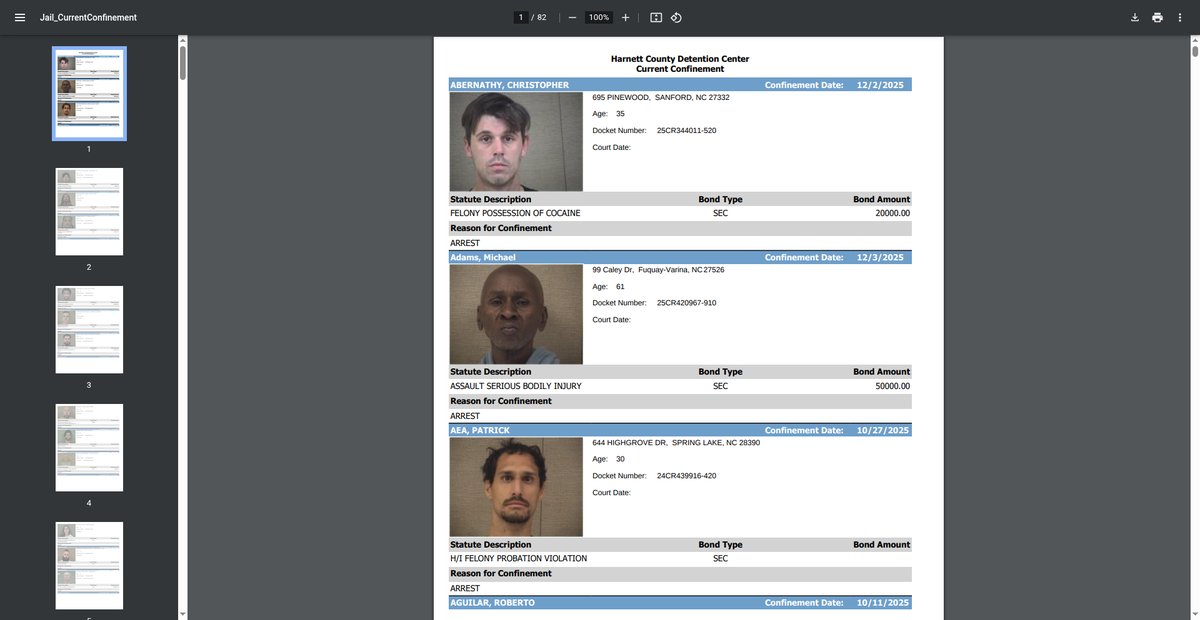Select page 1 thumbnail
The height and width of the screenshot is (620, 1200).
click(x=89, y=93)
